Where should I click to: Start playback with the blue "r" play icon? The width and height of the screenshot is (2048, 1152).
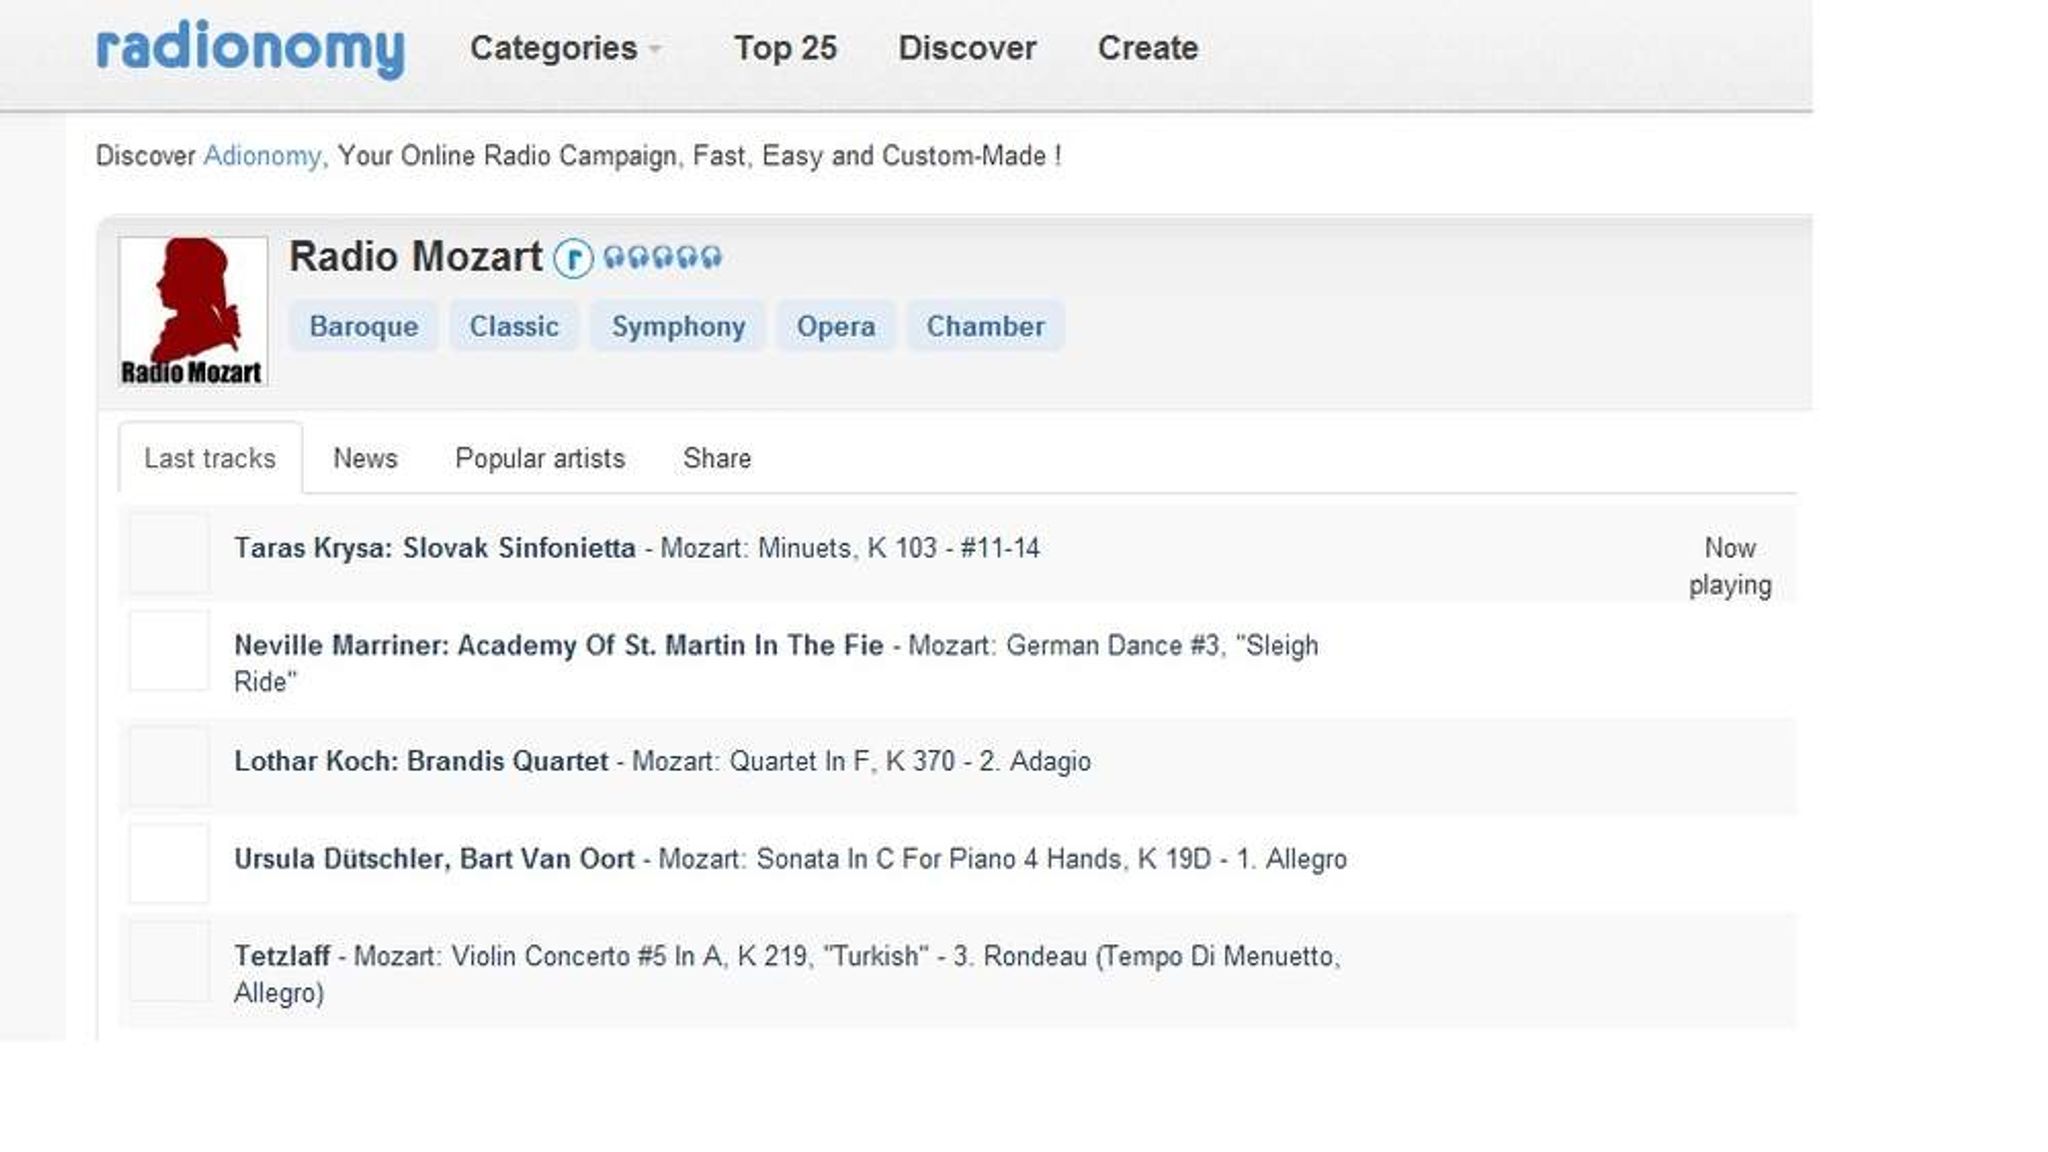[575, 258]
